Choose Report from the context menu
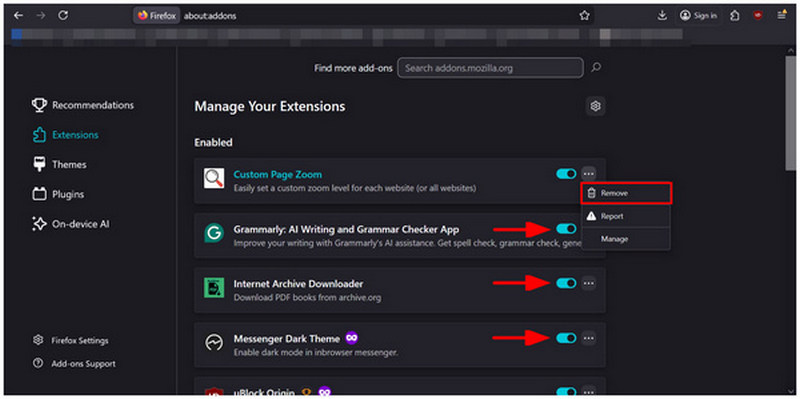 [x=626, y=216]
